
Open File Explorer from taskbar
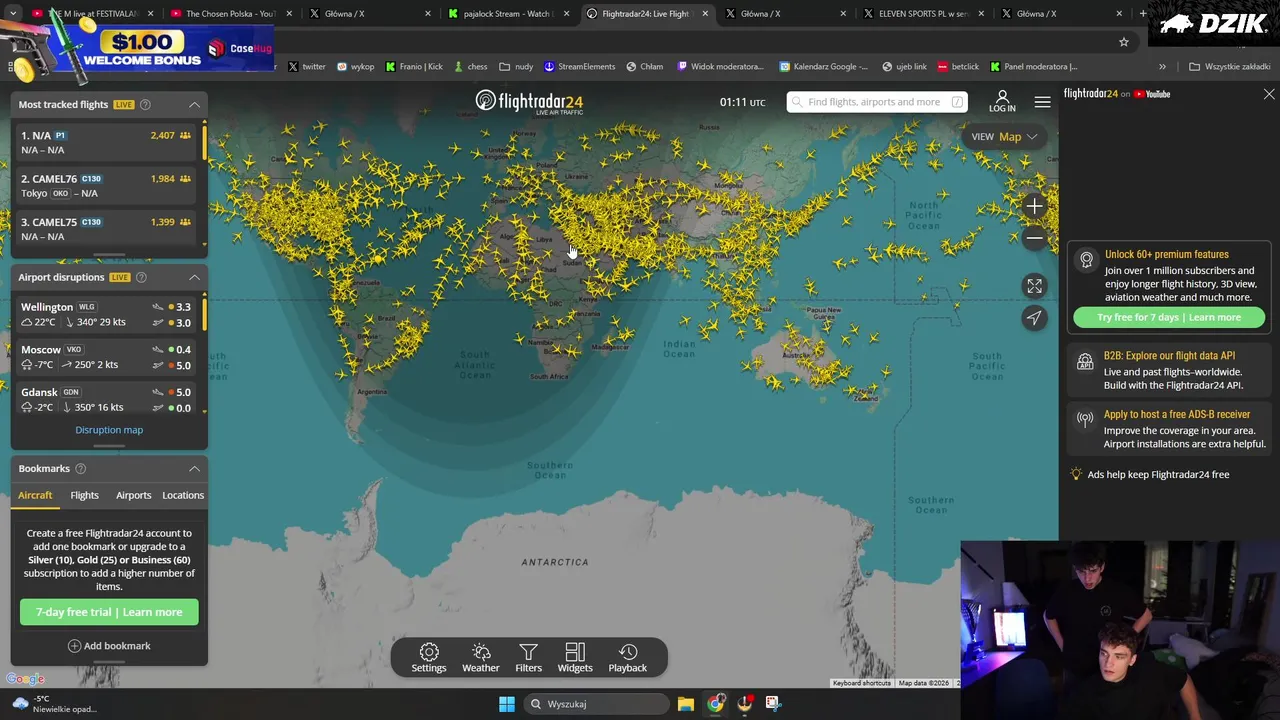click(686, 704)
